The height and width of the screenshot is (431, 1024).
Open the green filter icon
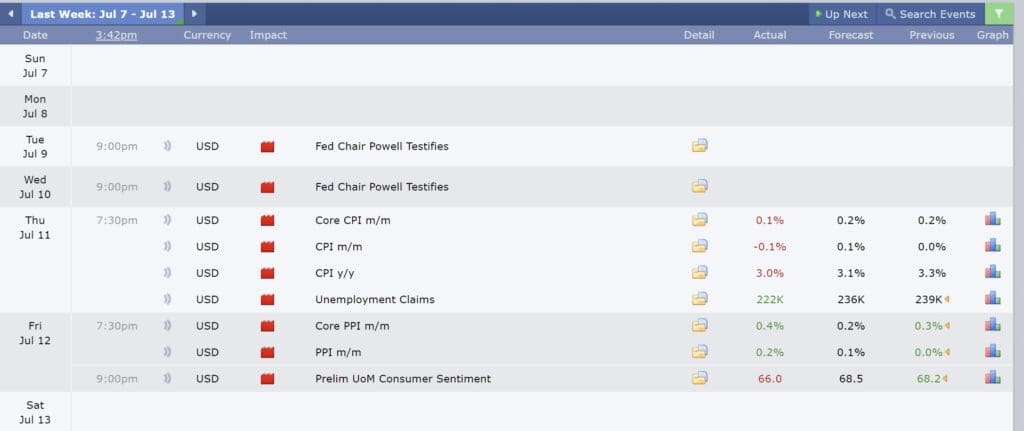pos(999,14)
